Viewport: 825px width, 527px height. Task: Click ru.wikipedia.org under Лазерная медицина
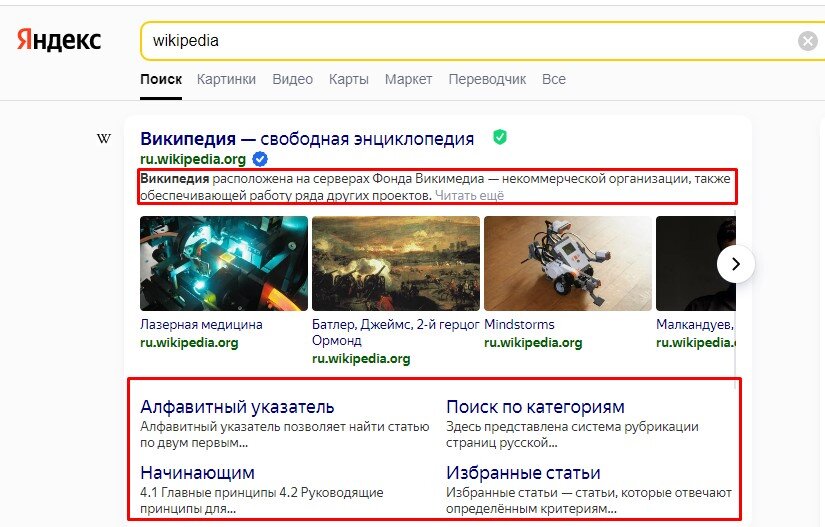[189, 342]
